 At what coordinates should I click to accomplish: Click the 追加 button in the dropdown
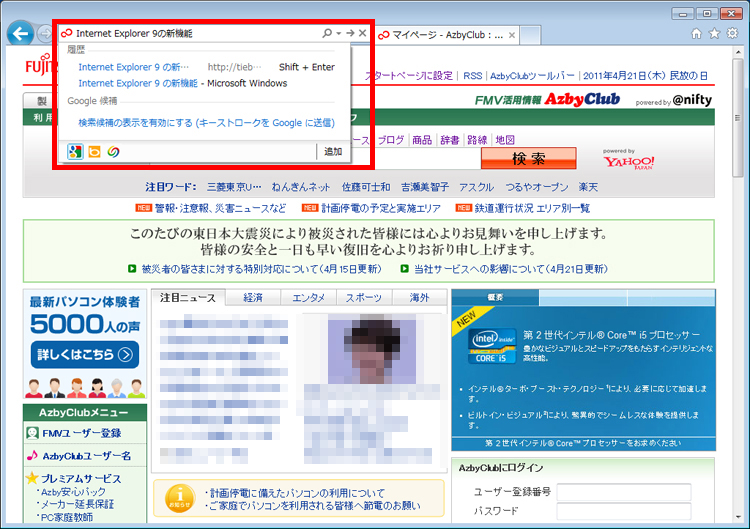tap(333, 152)
